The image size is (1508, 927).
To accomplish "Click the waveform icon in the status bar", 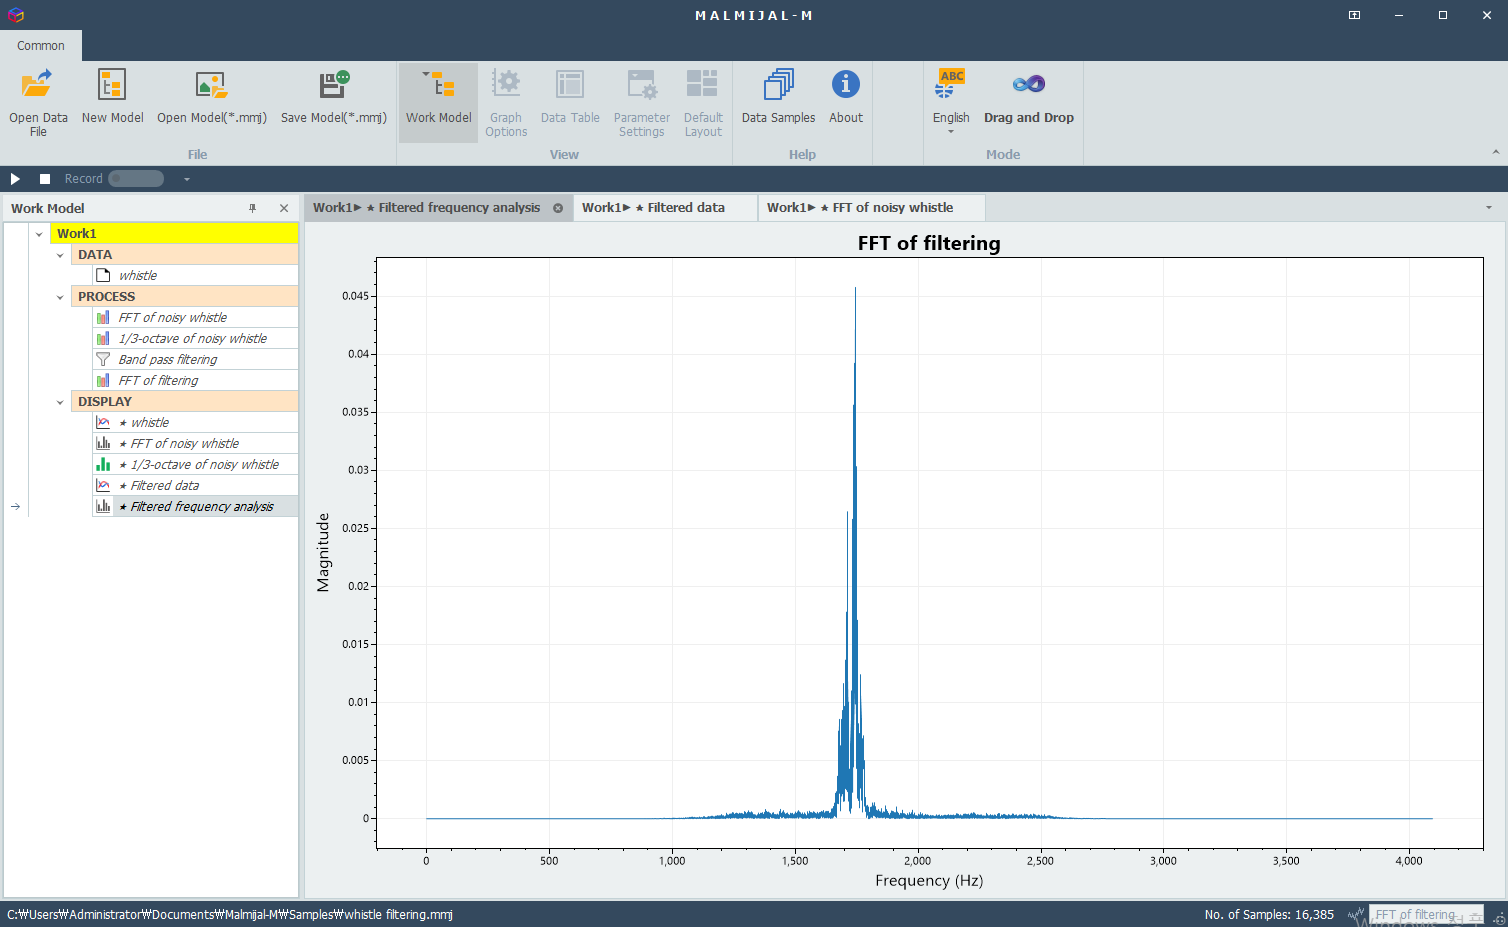I will pyautogui.click(x=1356, y=914).
